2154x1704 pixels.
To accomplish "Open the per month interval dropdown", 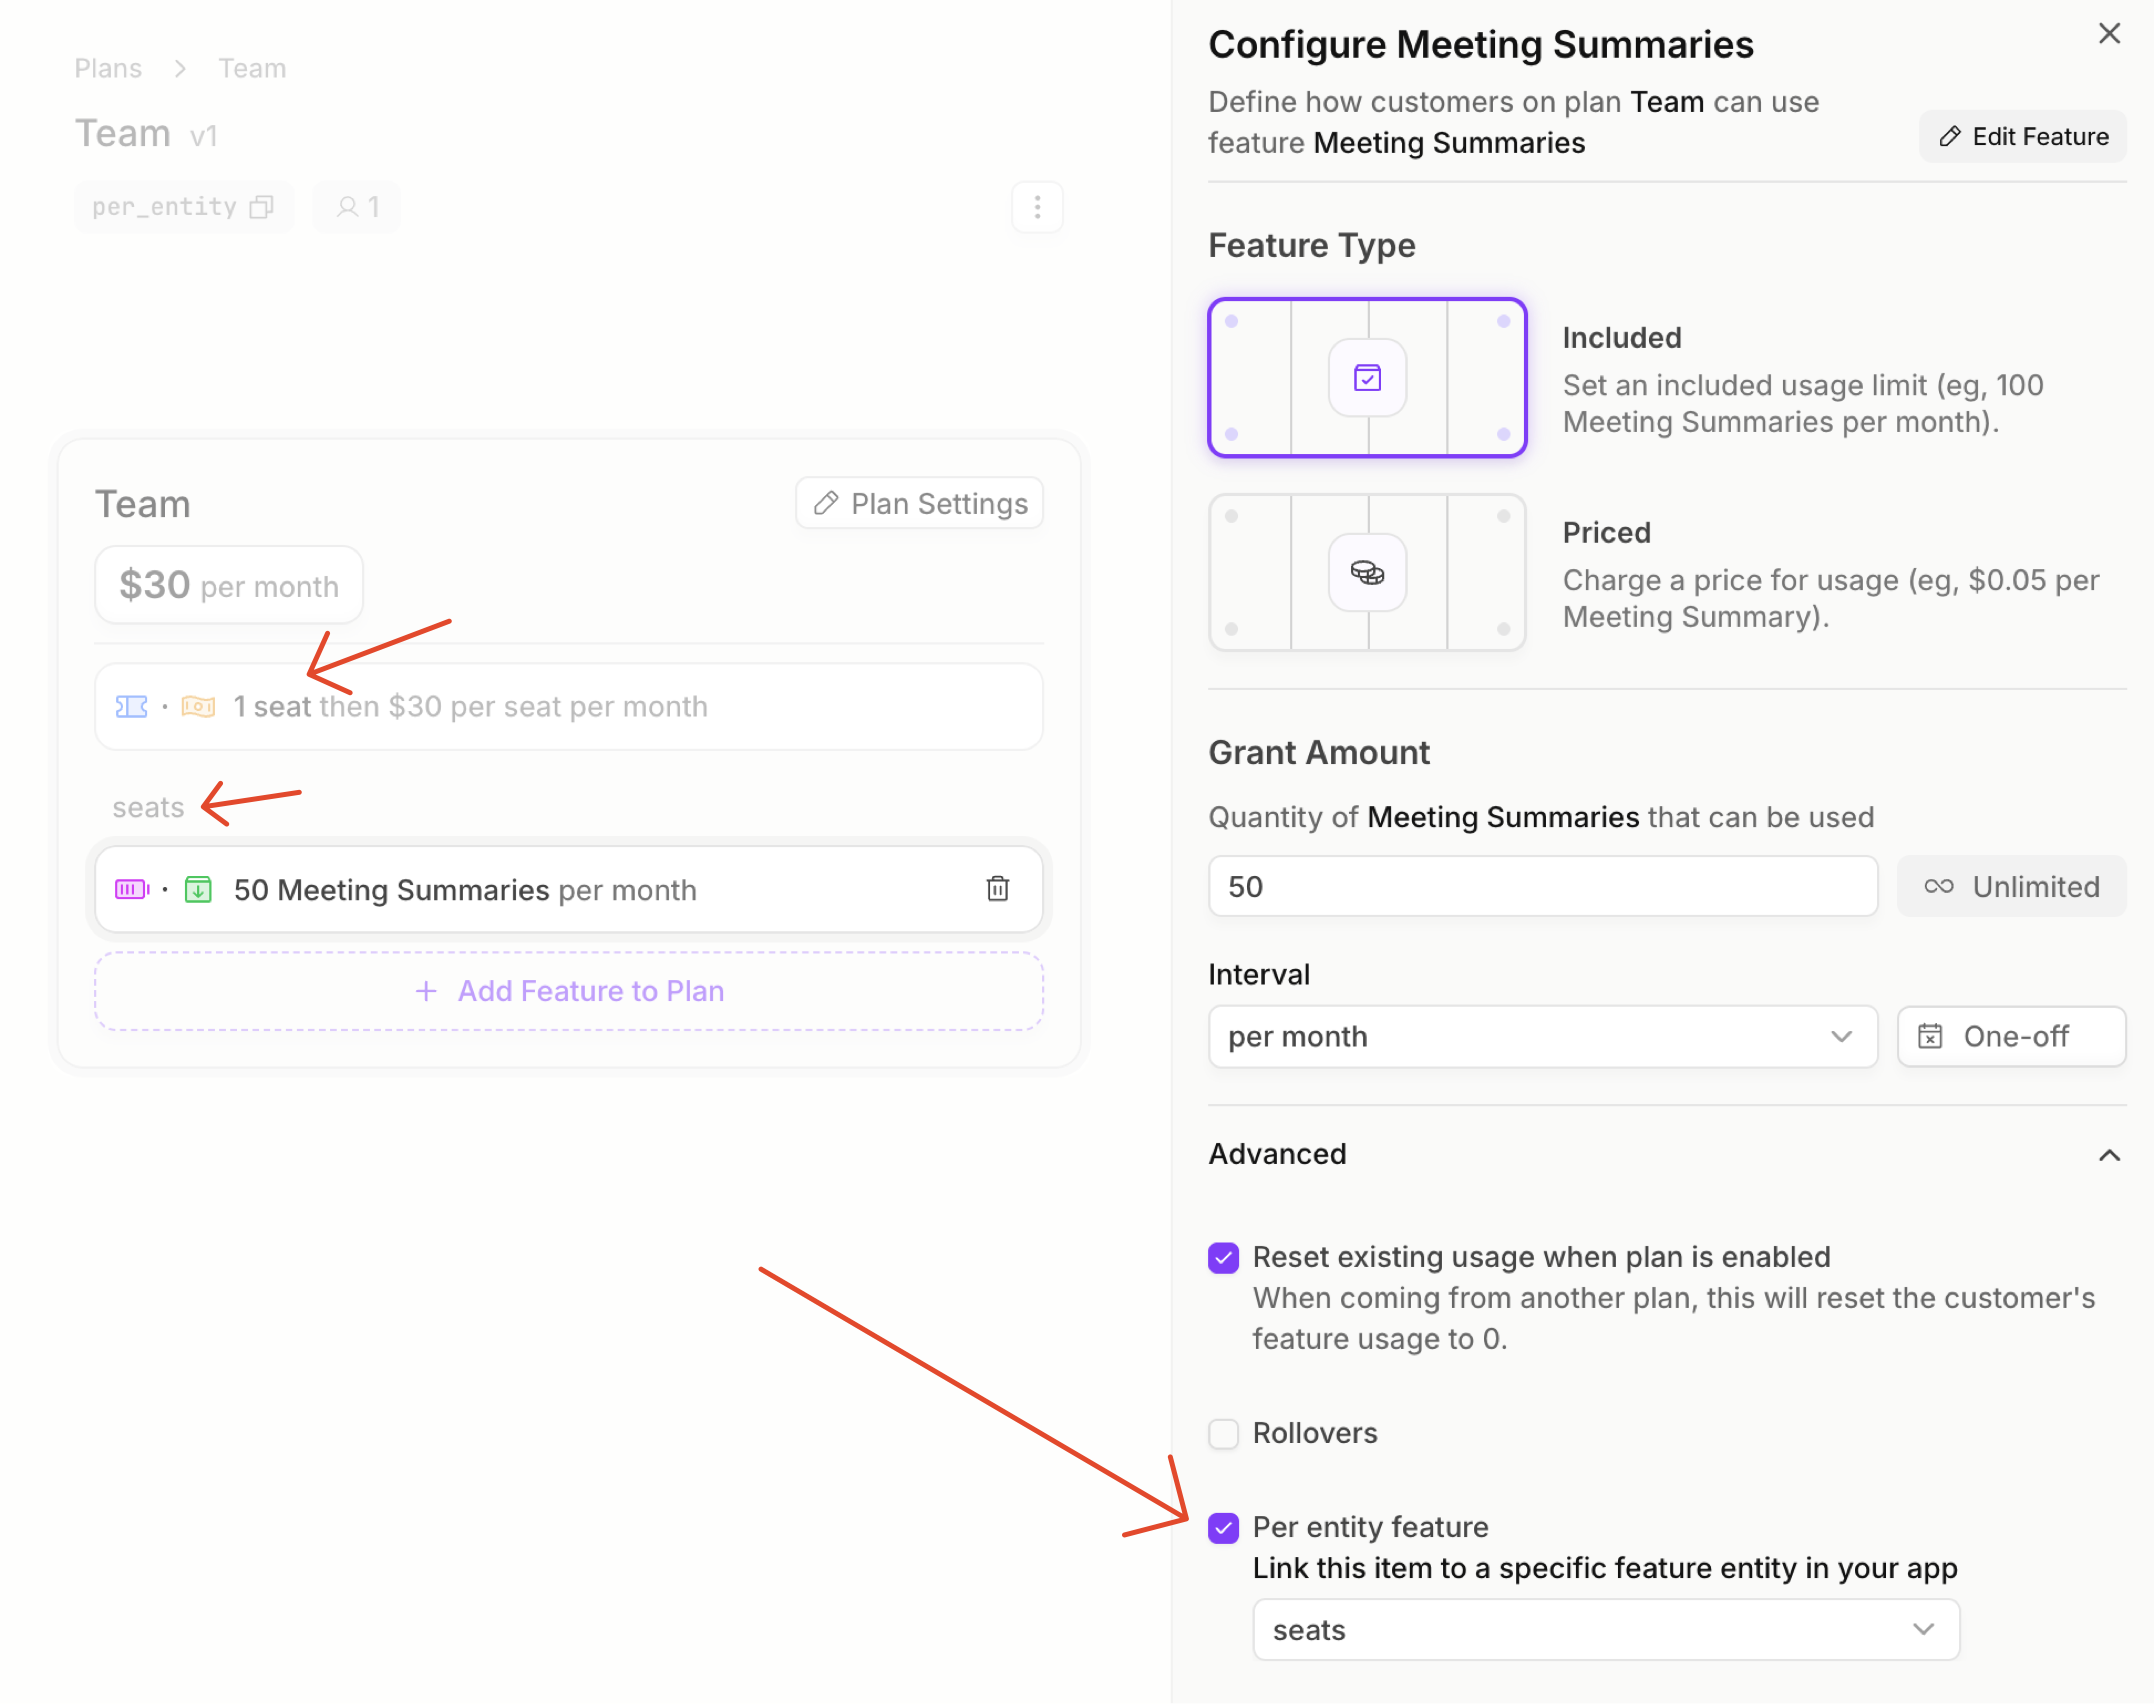I will tap(1542, 1036).
